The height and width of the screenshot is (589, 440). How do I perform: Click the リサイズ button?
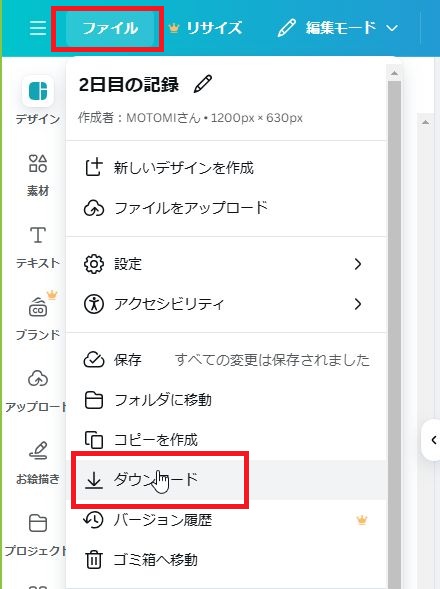pyautogui.click(x=206, y=28)
